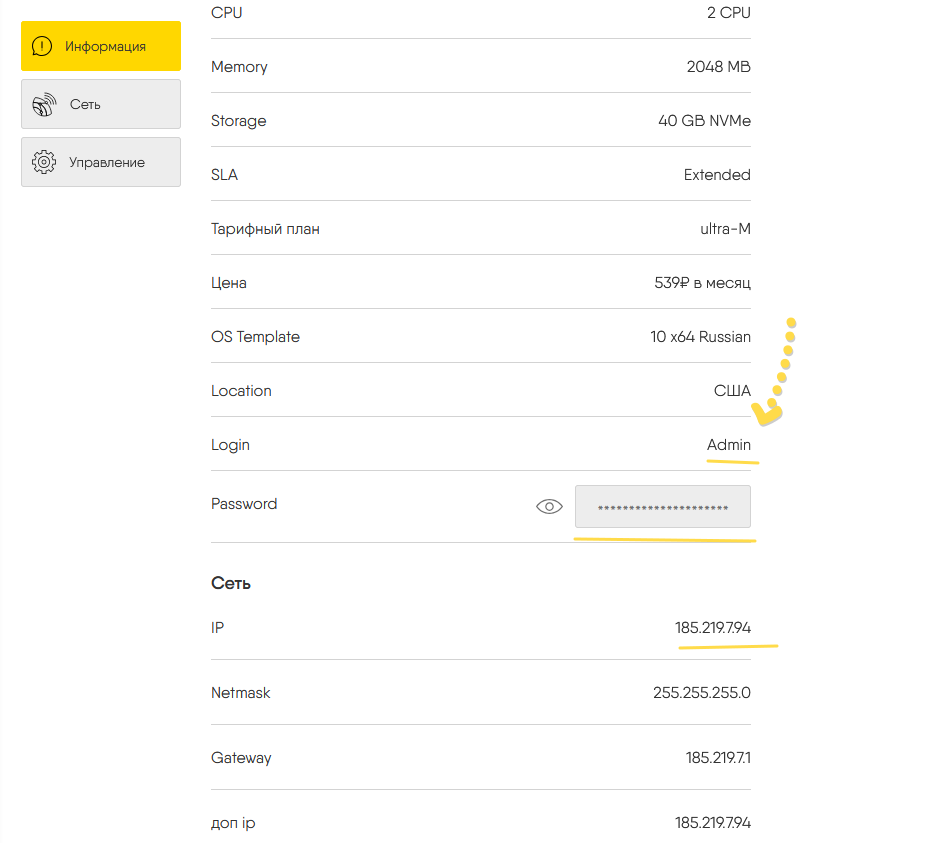
Task: Click the 539₽ в месяц price
Action: click(x=702, y=283)
